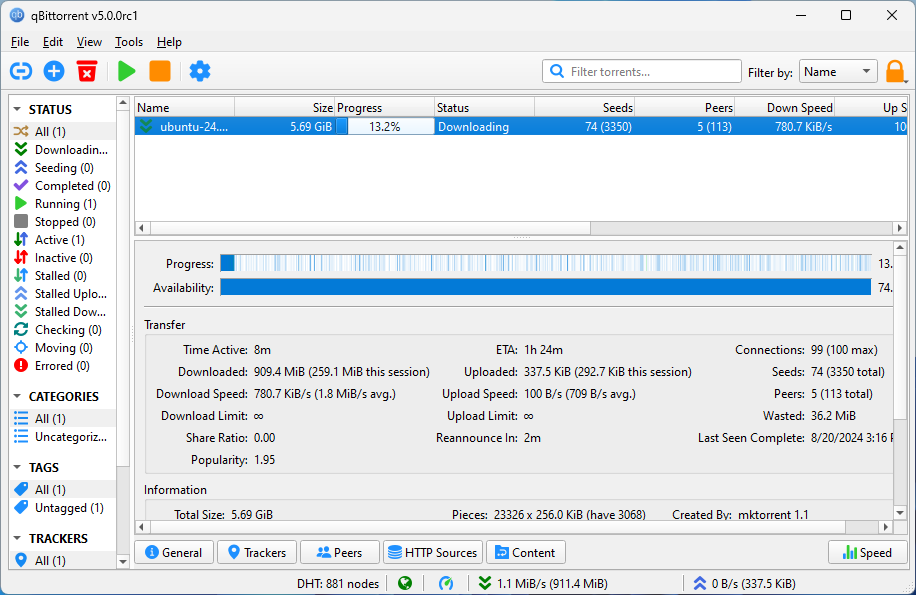Sort by the Seeds column header
The image size is (916, 595).
pyautogui.click(x=584, y=107)
